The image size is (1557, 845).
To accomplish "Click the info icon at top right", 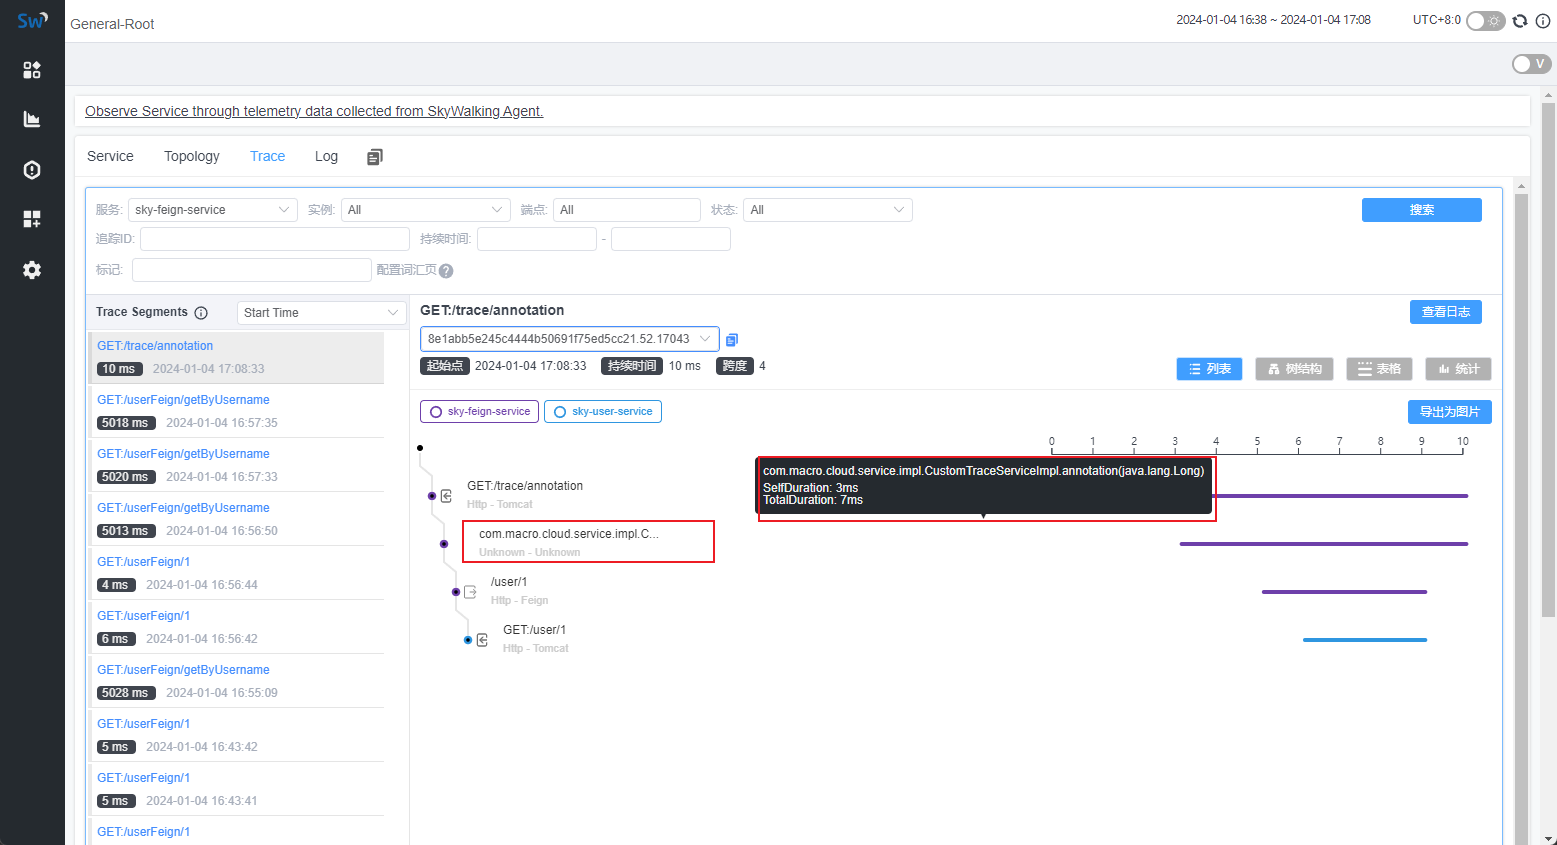I will click(x=1542, y=21).
